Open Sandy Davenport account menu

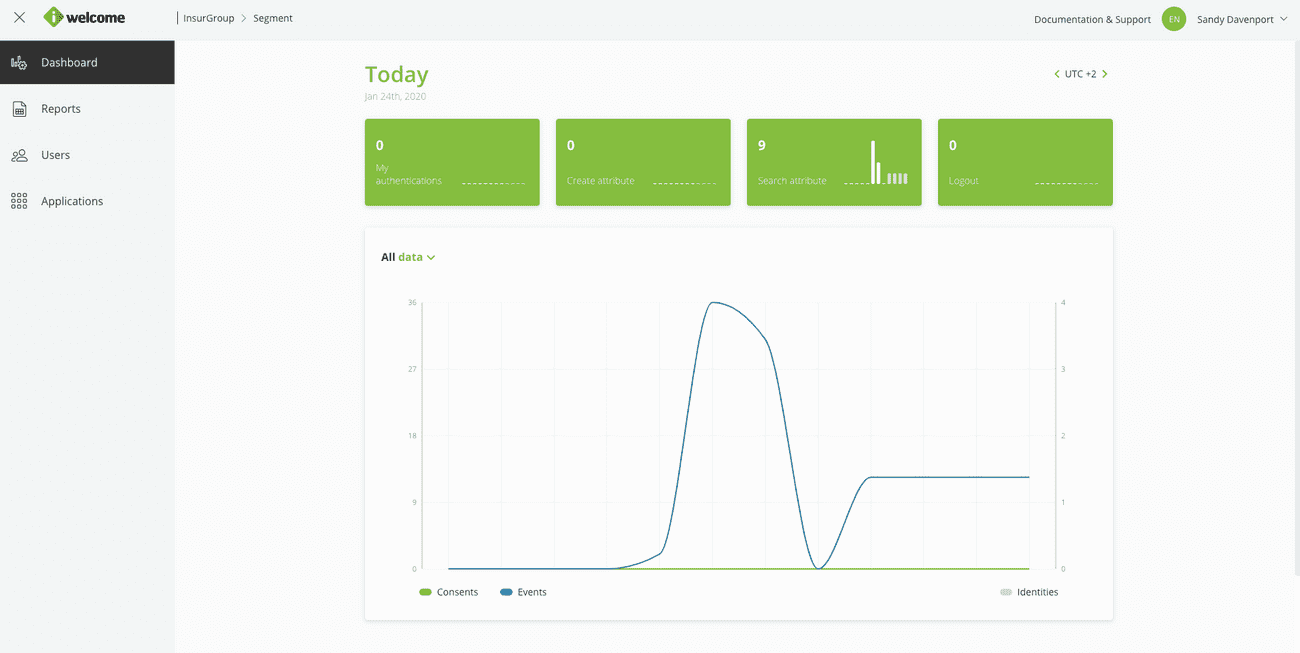(x=1242, y=19)
